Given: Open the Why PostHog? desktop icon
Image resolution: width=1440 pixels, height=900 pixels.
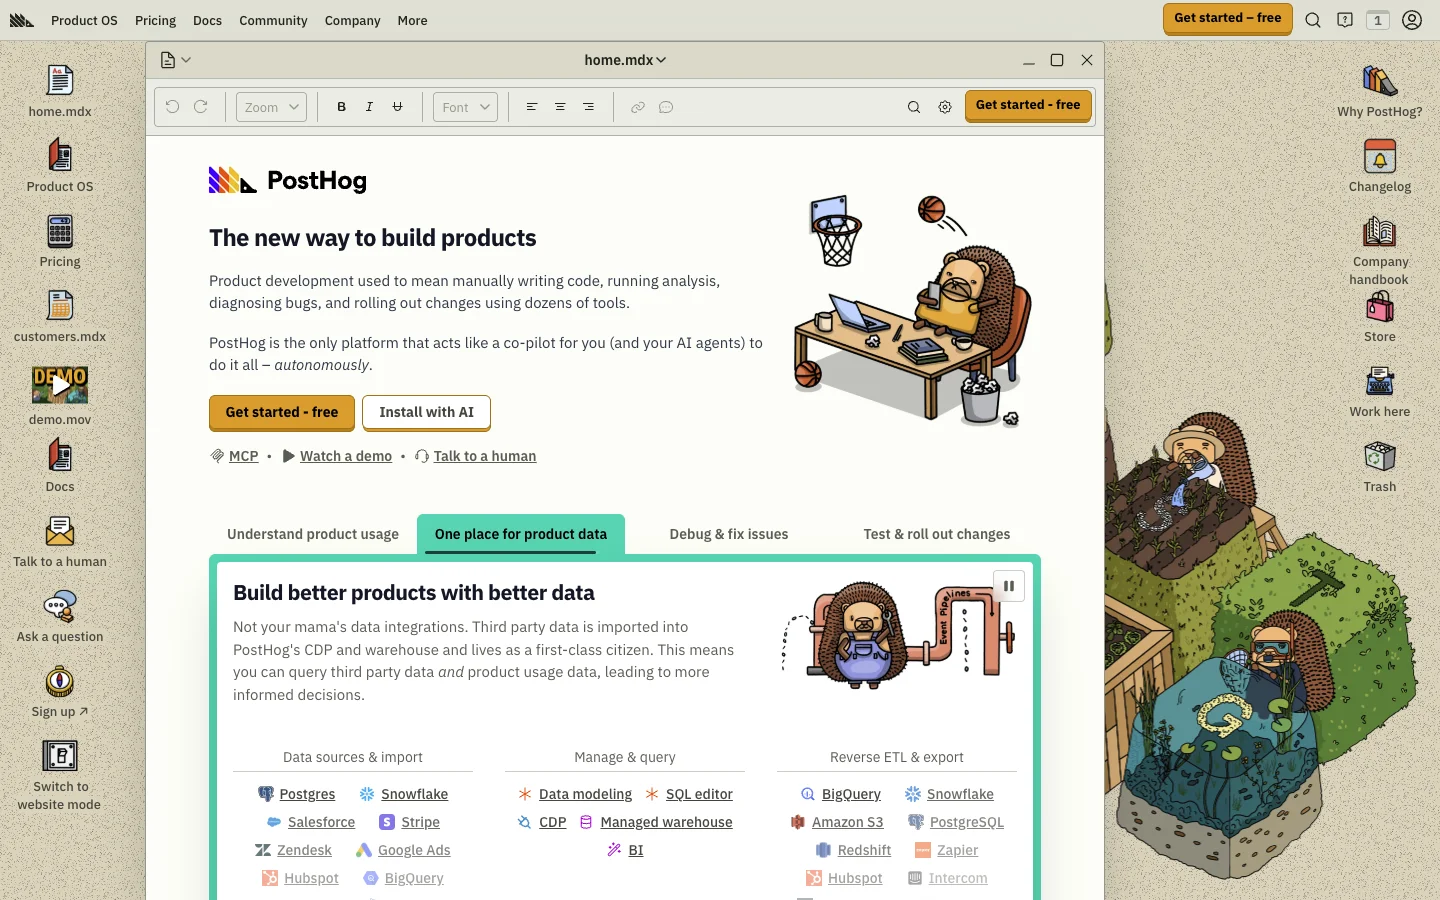Looking at the screenshot, I should (1380, 82).
